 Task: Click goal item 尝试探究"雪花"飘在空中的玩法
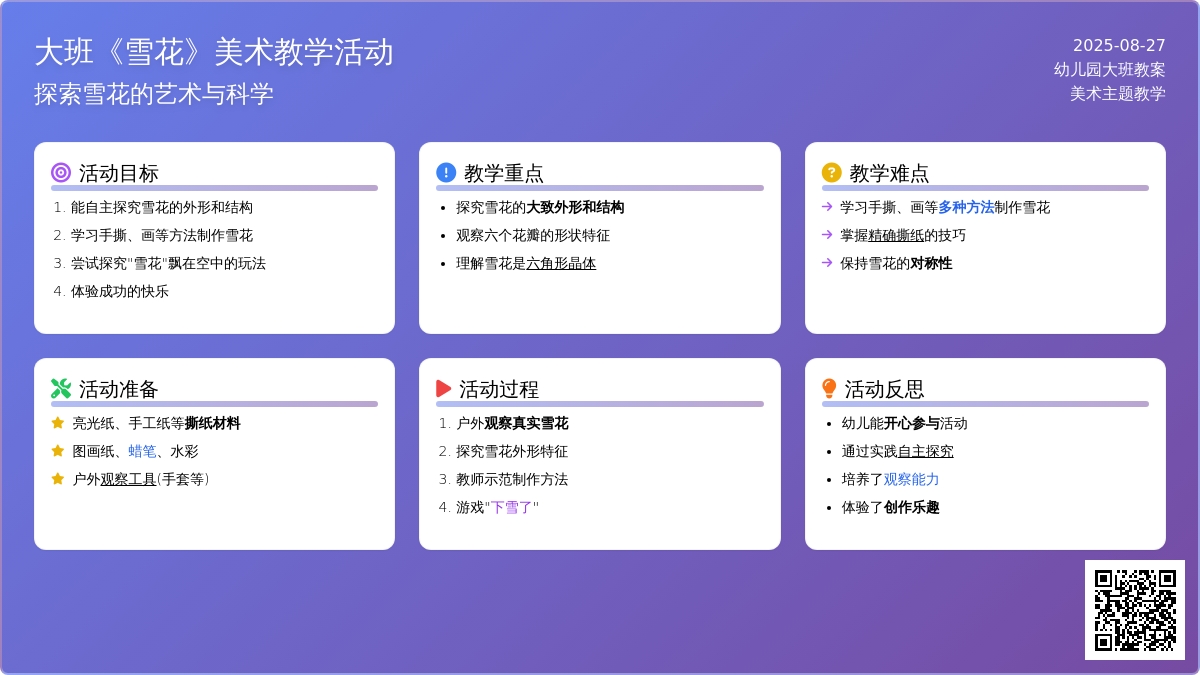click(x=168, y=263)
